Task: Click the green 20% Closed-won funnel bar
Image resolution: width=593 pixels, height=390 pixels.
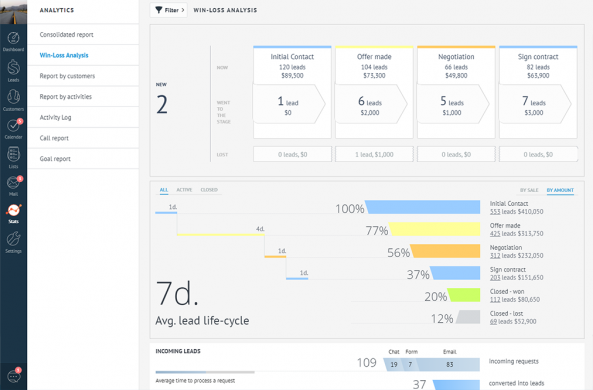Action: coord(464,295)
